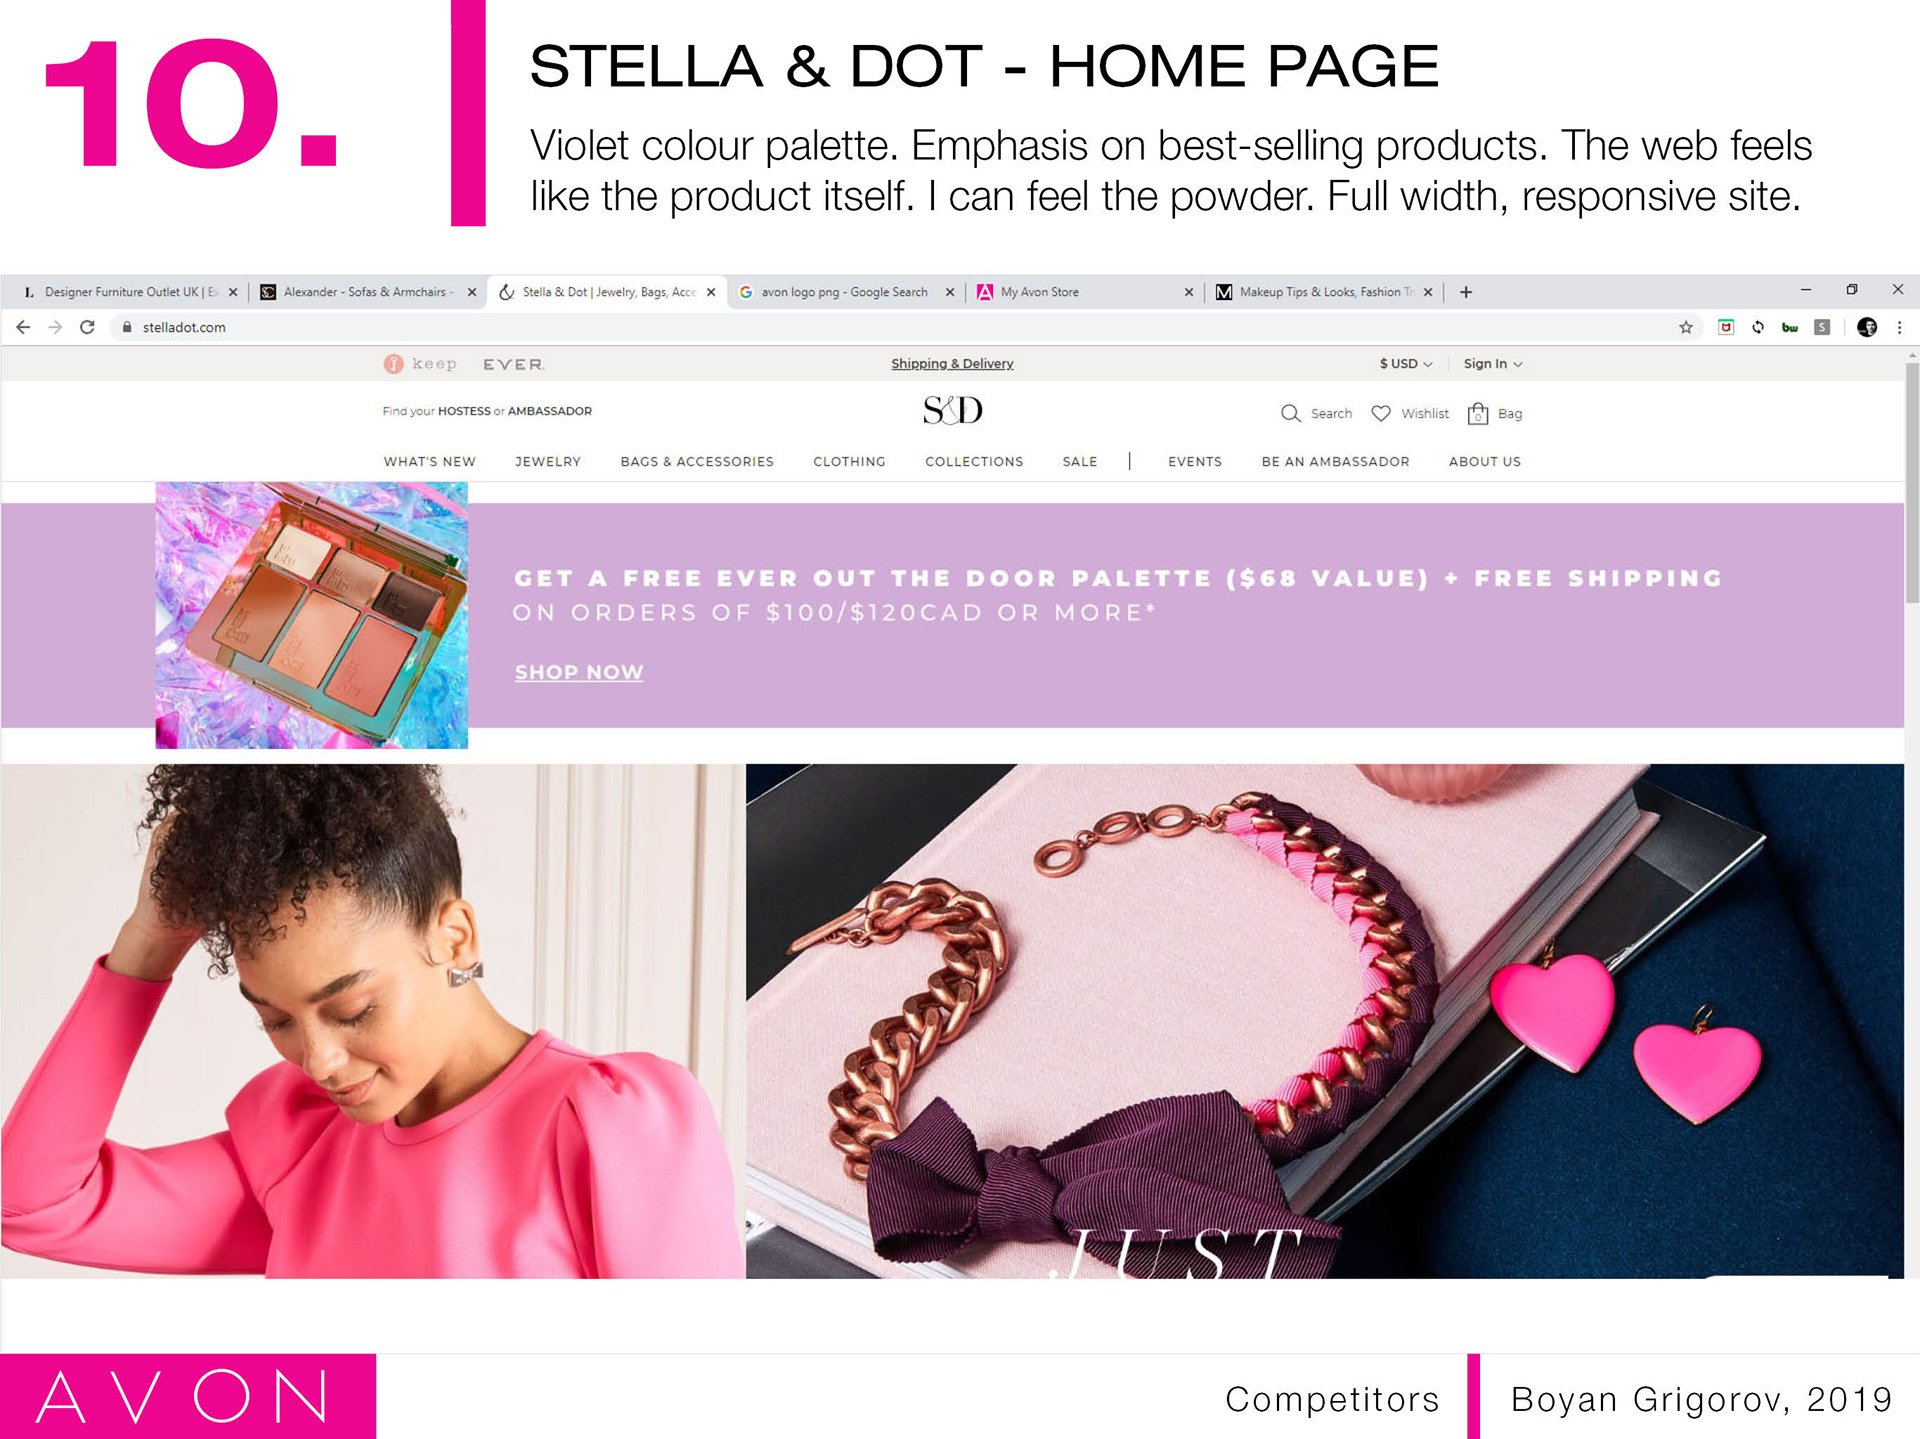This screenshot has height=1439, width=1920.
Task: Click the SHOP NOW banner link
Action: (579, 672)
